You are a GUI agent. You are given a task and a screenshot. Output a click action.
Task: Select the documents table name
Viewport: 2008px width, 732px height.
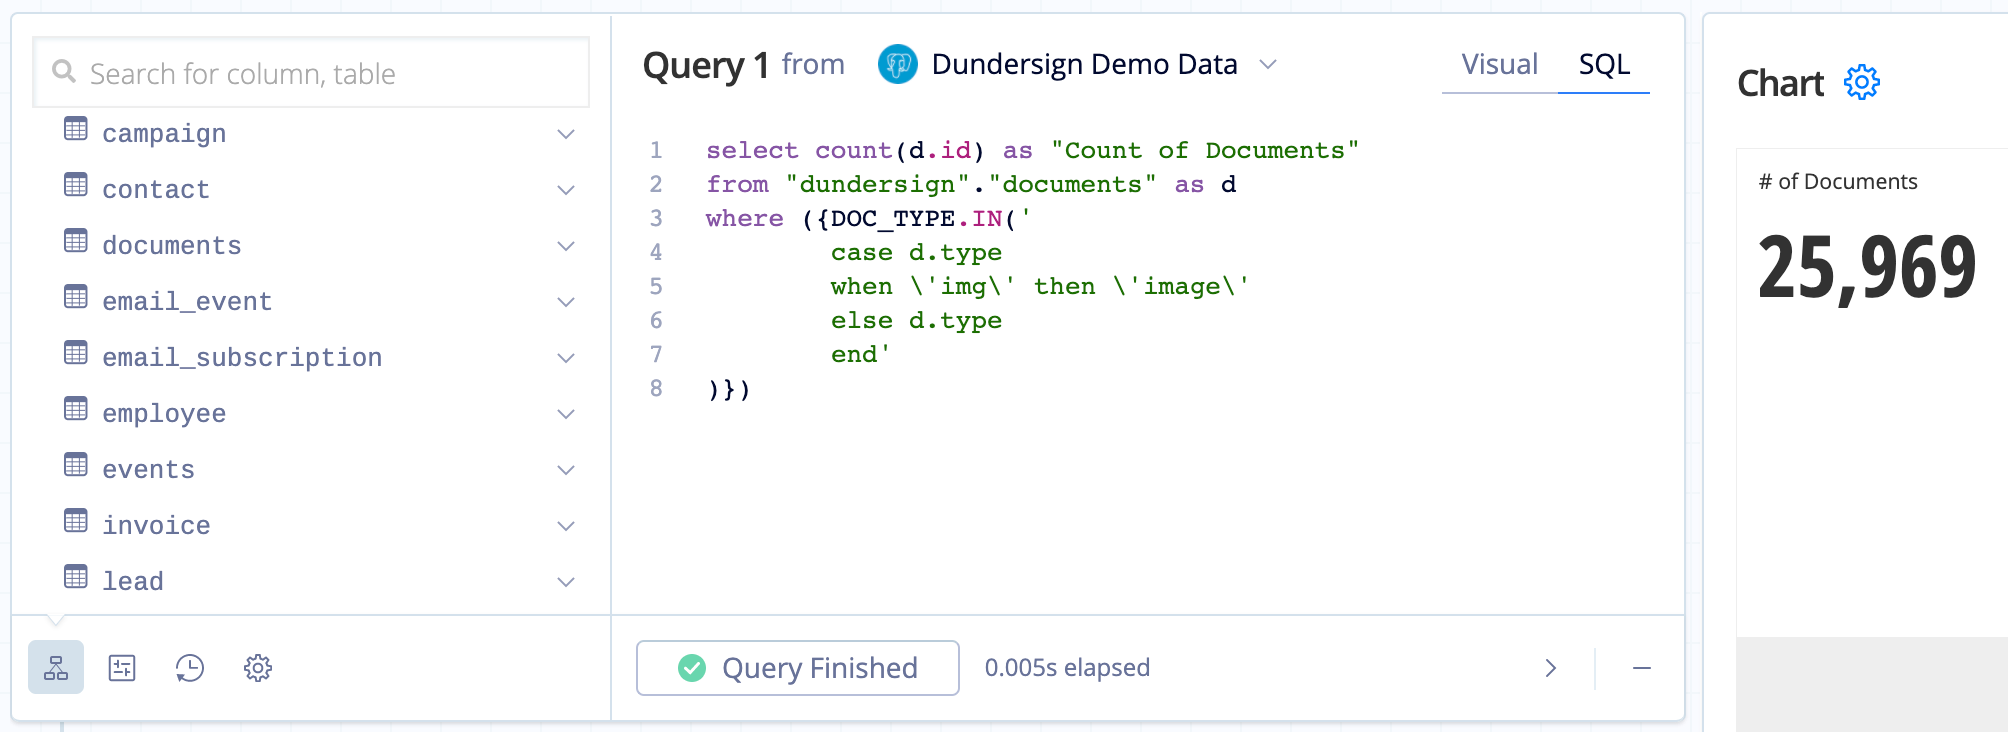172,246
